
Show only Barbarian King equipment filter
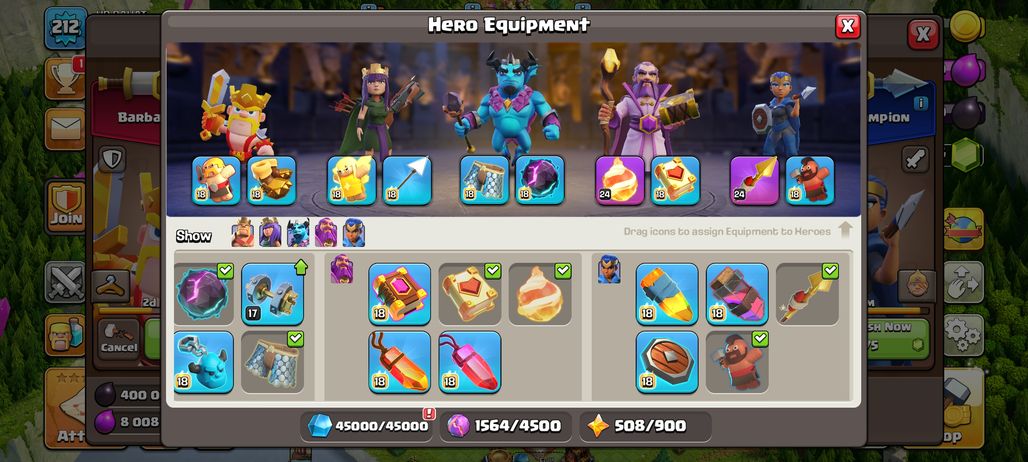coord(243,233)
